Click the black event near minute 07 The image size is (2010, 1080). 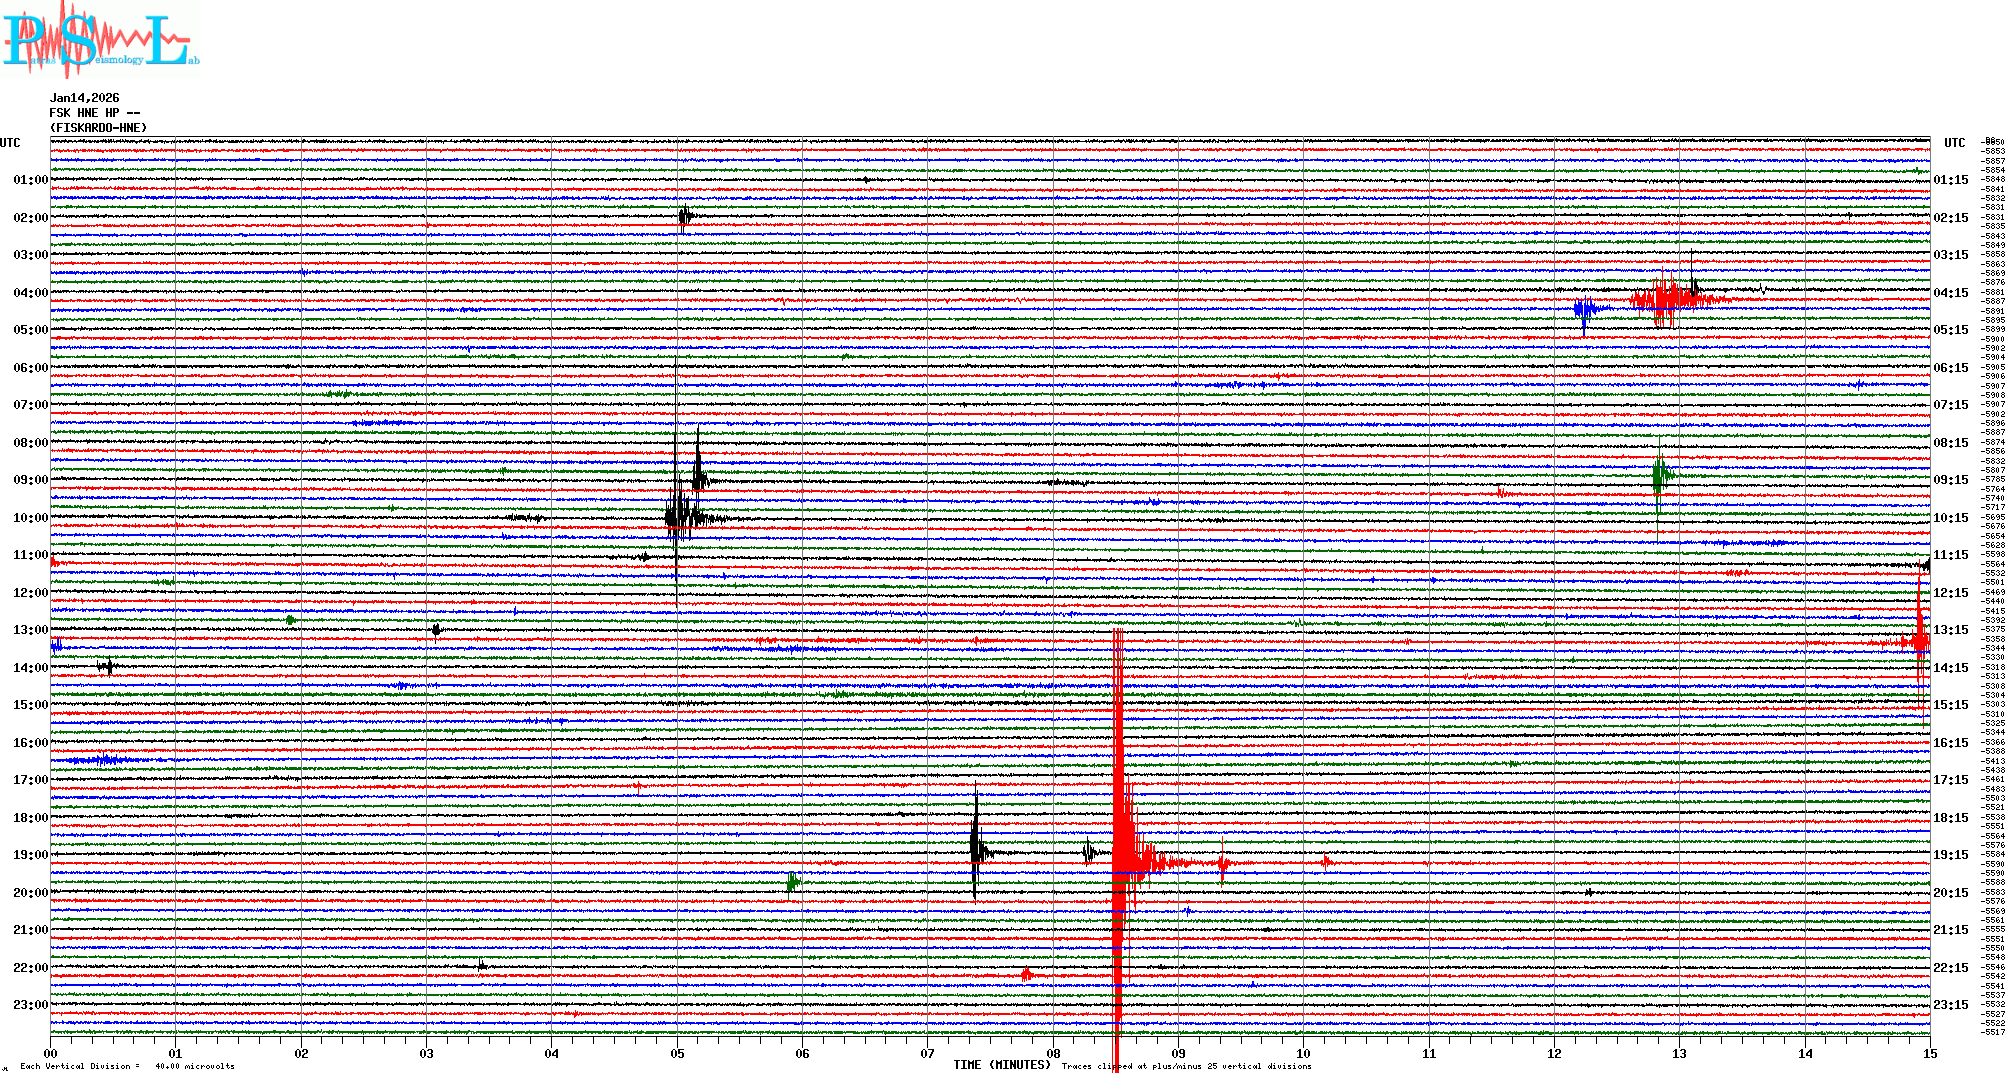point(976,850)
